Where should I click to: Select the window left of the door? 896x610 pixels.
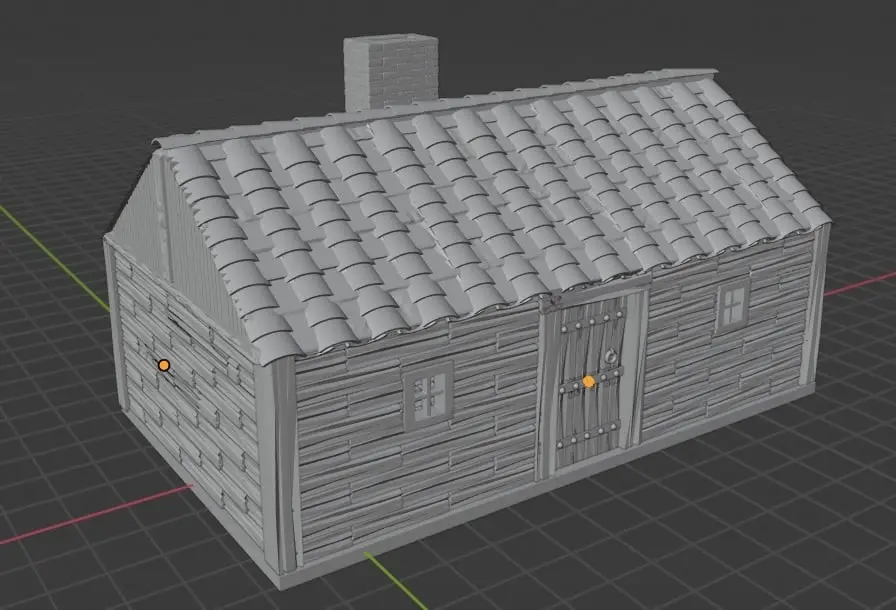pyautogui.click(x=429, y=395)
